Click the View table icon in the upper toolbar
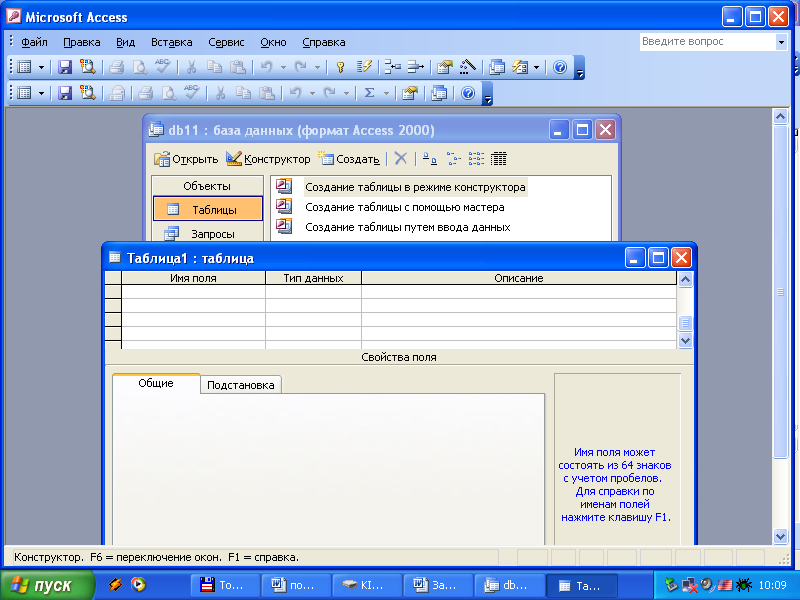The height and width of the screenshot is (600, 800). coord(24,67)
